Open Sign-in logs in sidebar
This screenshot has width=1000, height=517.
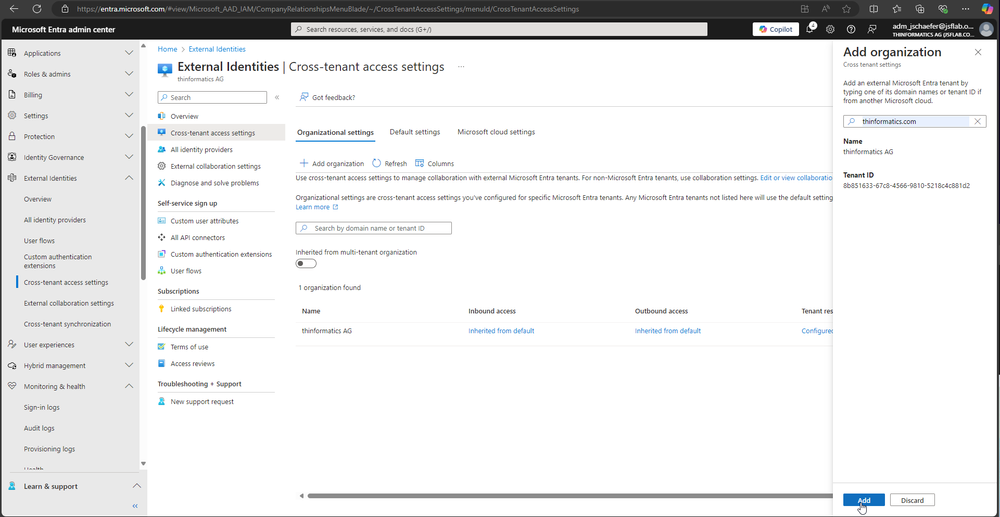coord(41,407)
